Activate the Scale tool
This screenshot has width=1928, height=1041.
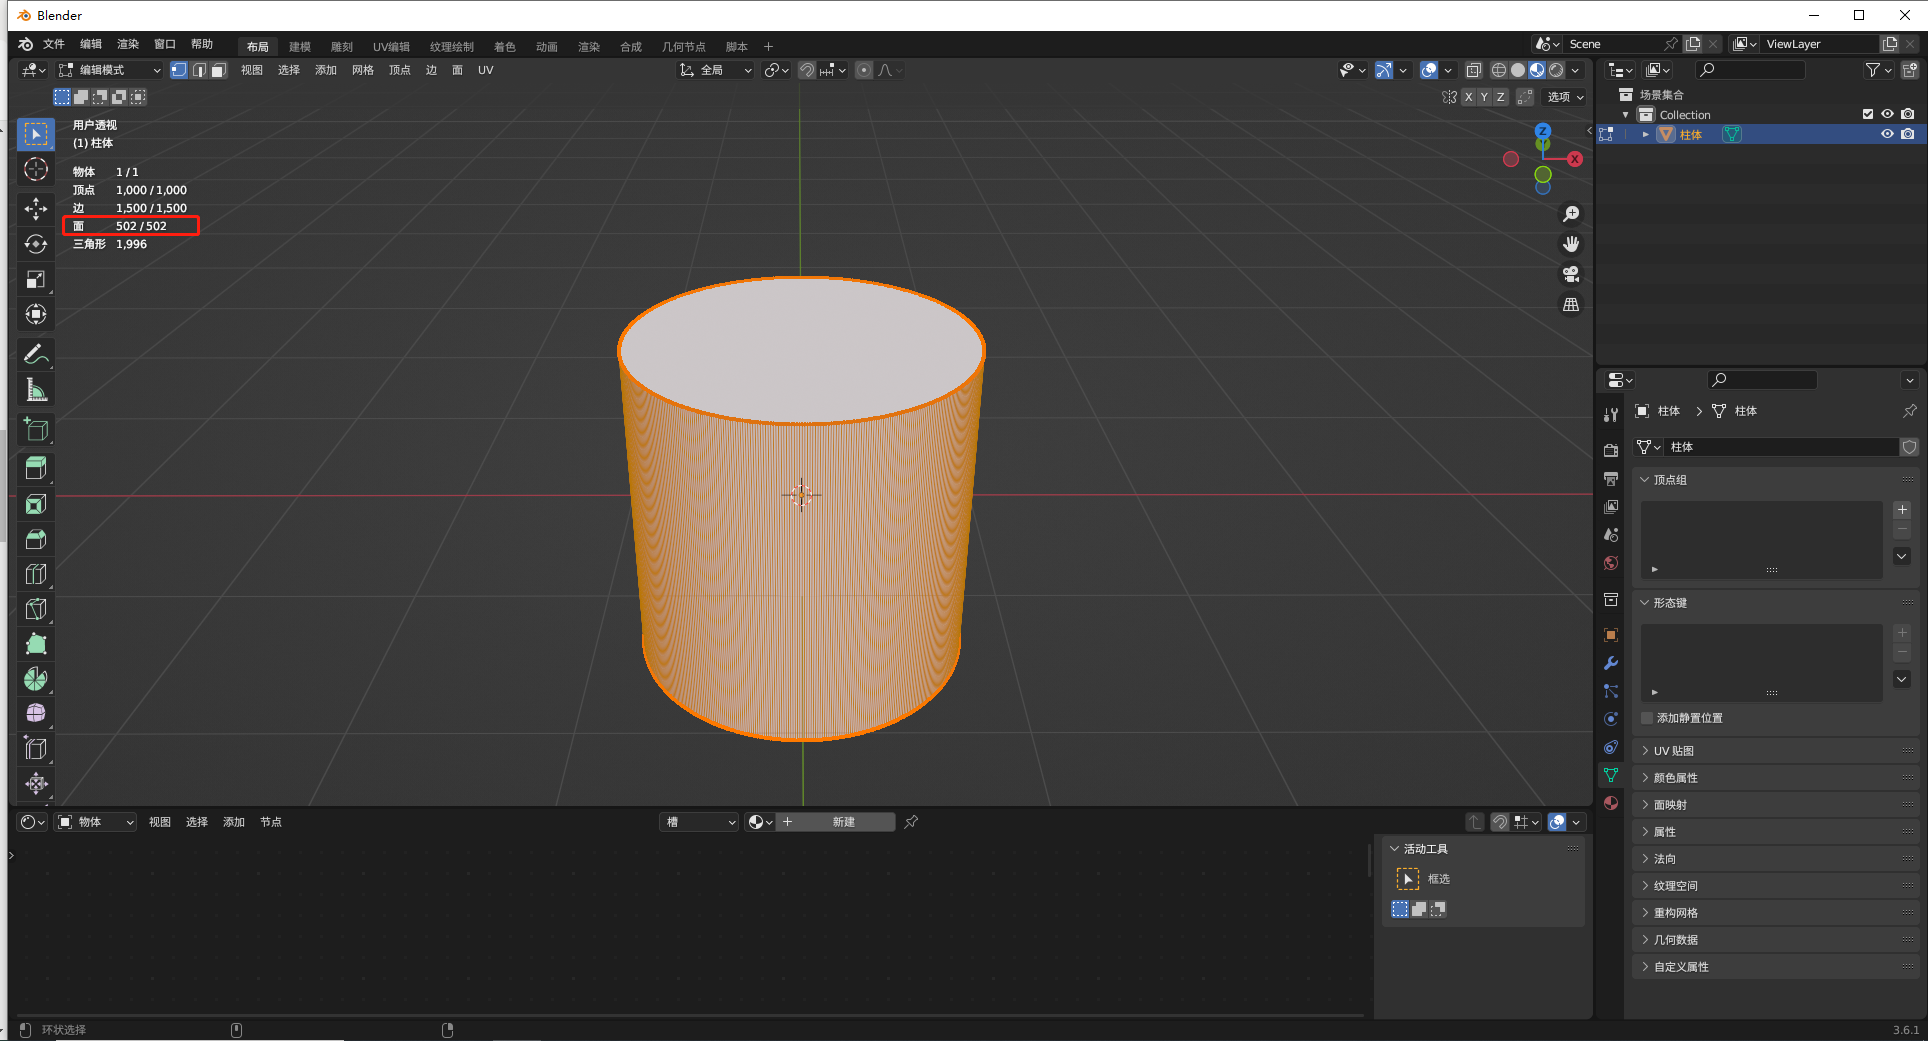pos(36,279)
